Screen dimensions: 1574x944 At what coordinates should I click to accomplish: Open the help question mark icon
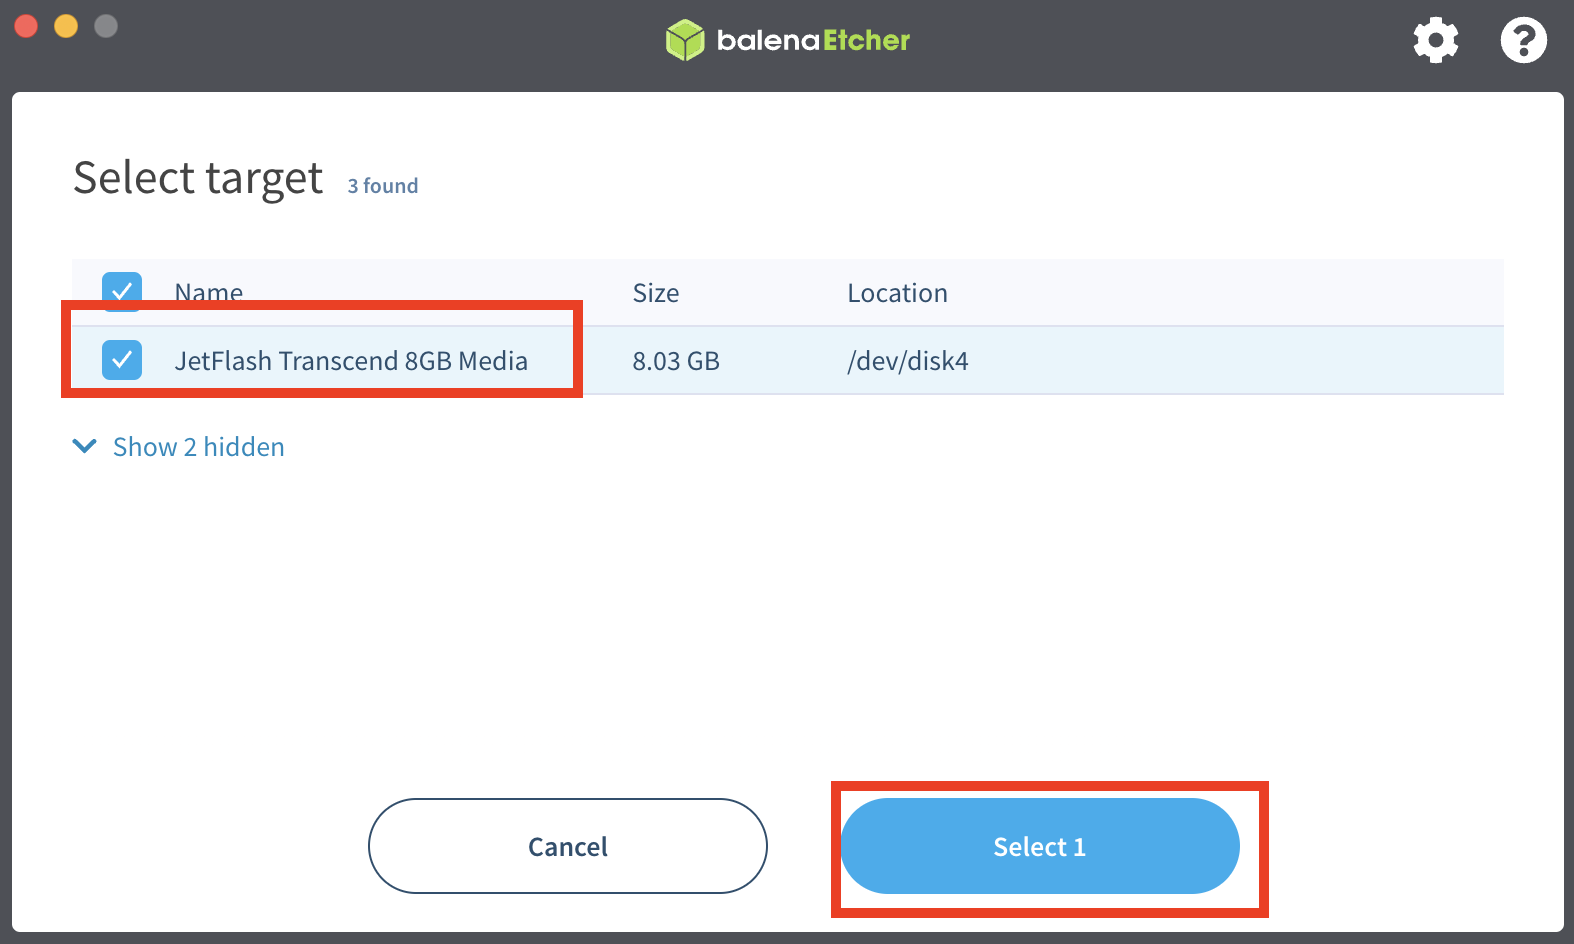point(1523,40)
